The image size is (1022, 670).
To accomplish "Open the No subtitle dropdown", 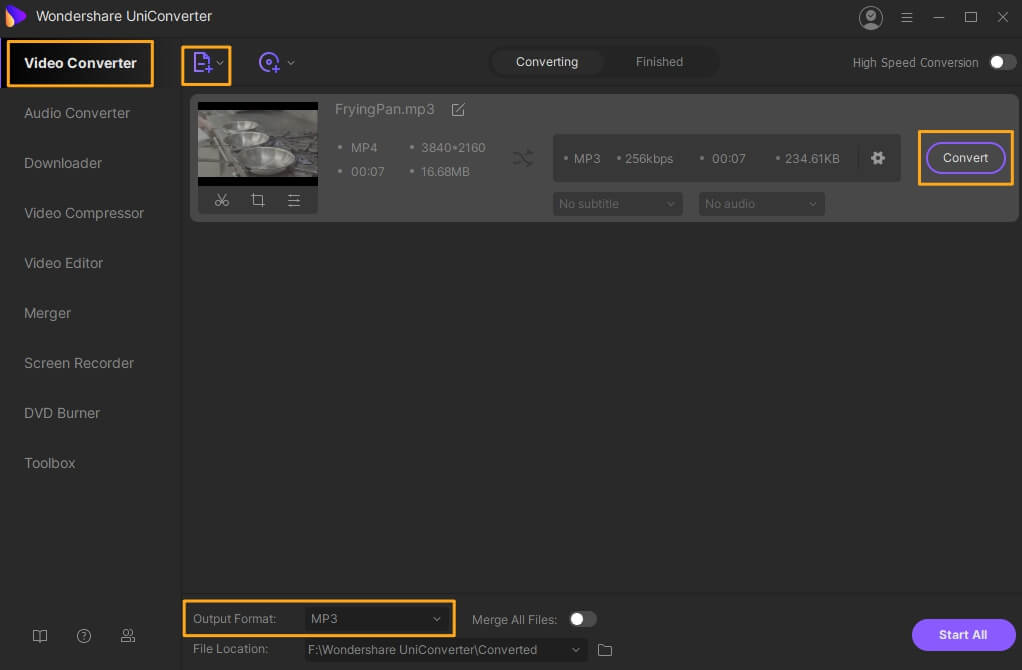I will coord(617,204).
